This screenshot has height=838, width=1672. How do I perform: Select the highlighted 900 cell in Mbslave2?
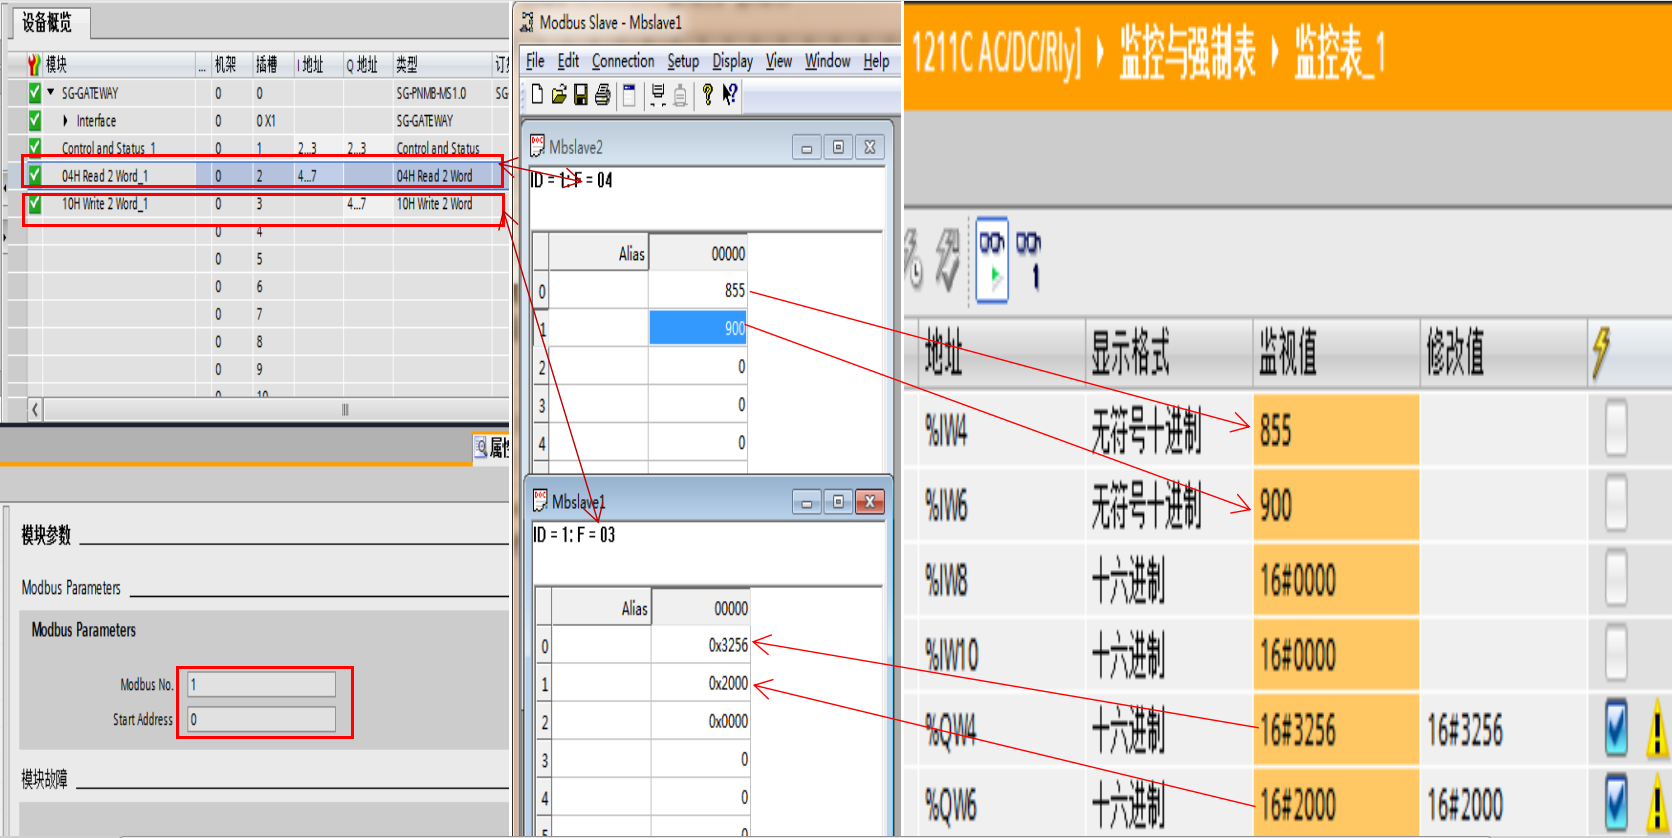(698, 328)
